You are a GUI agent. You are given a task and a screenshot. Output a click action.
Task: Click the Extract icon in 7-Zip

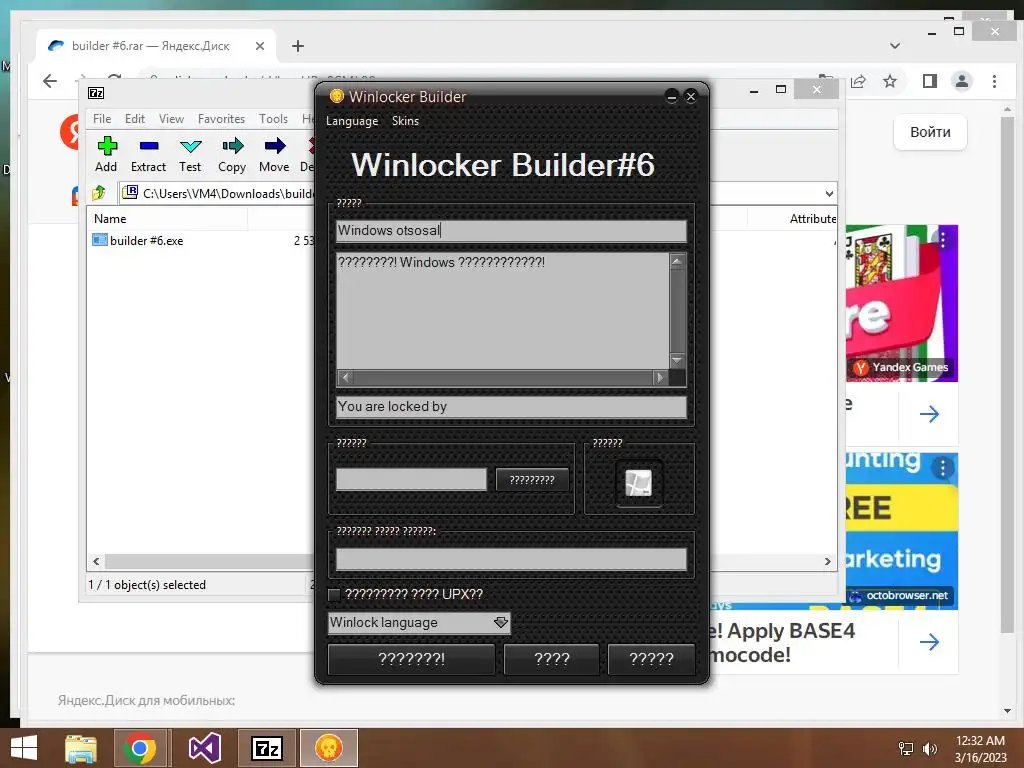pyautogui.click(x=149, y=146)
